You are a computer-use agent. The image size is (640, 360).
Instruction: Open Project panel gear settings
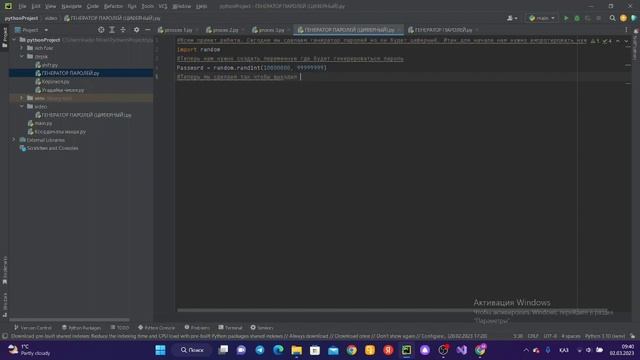[136, 30]
